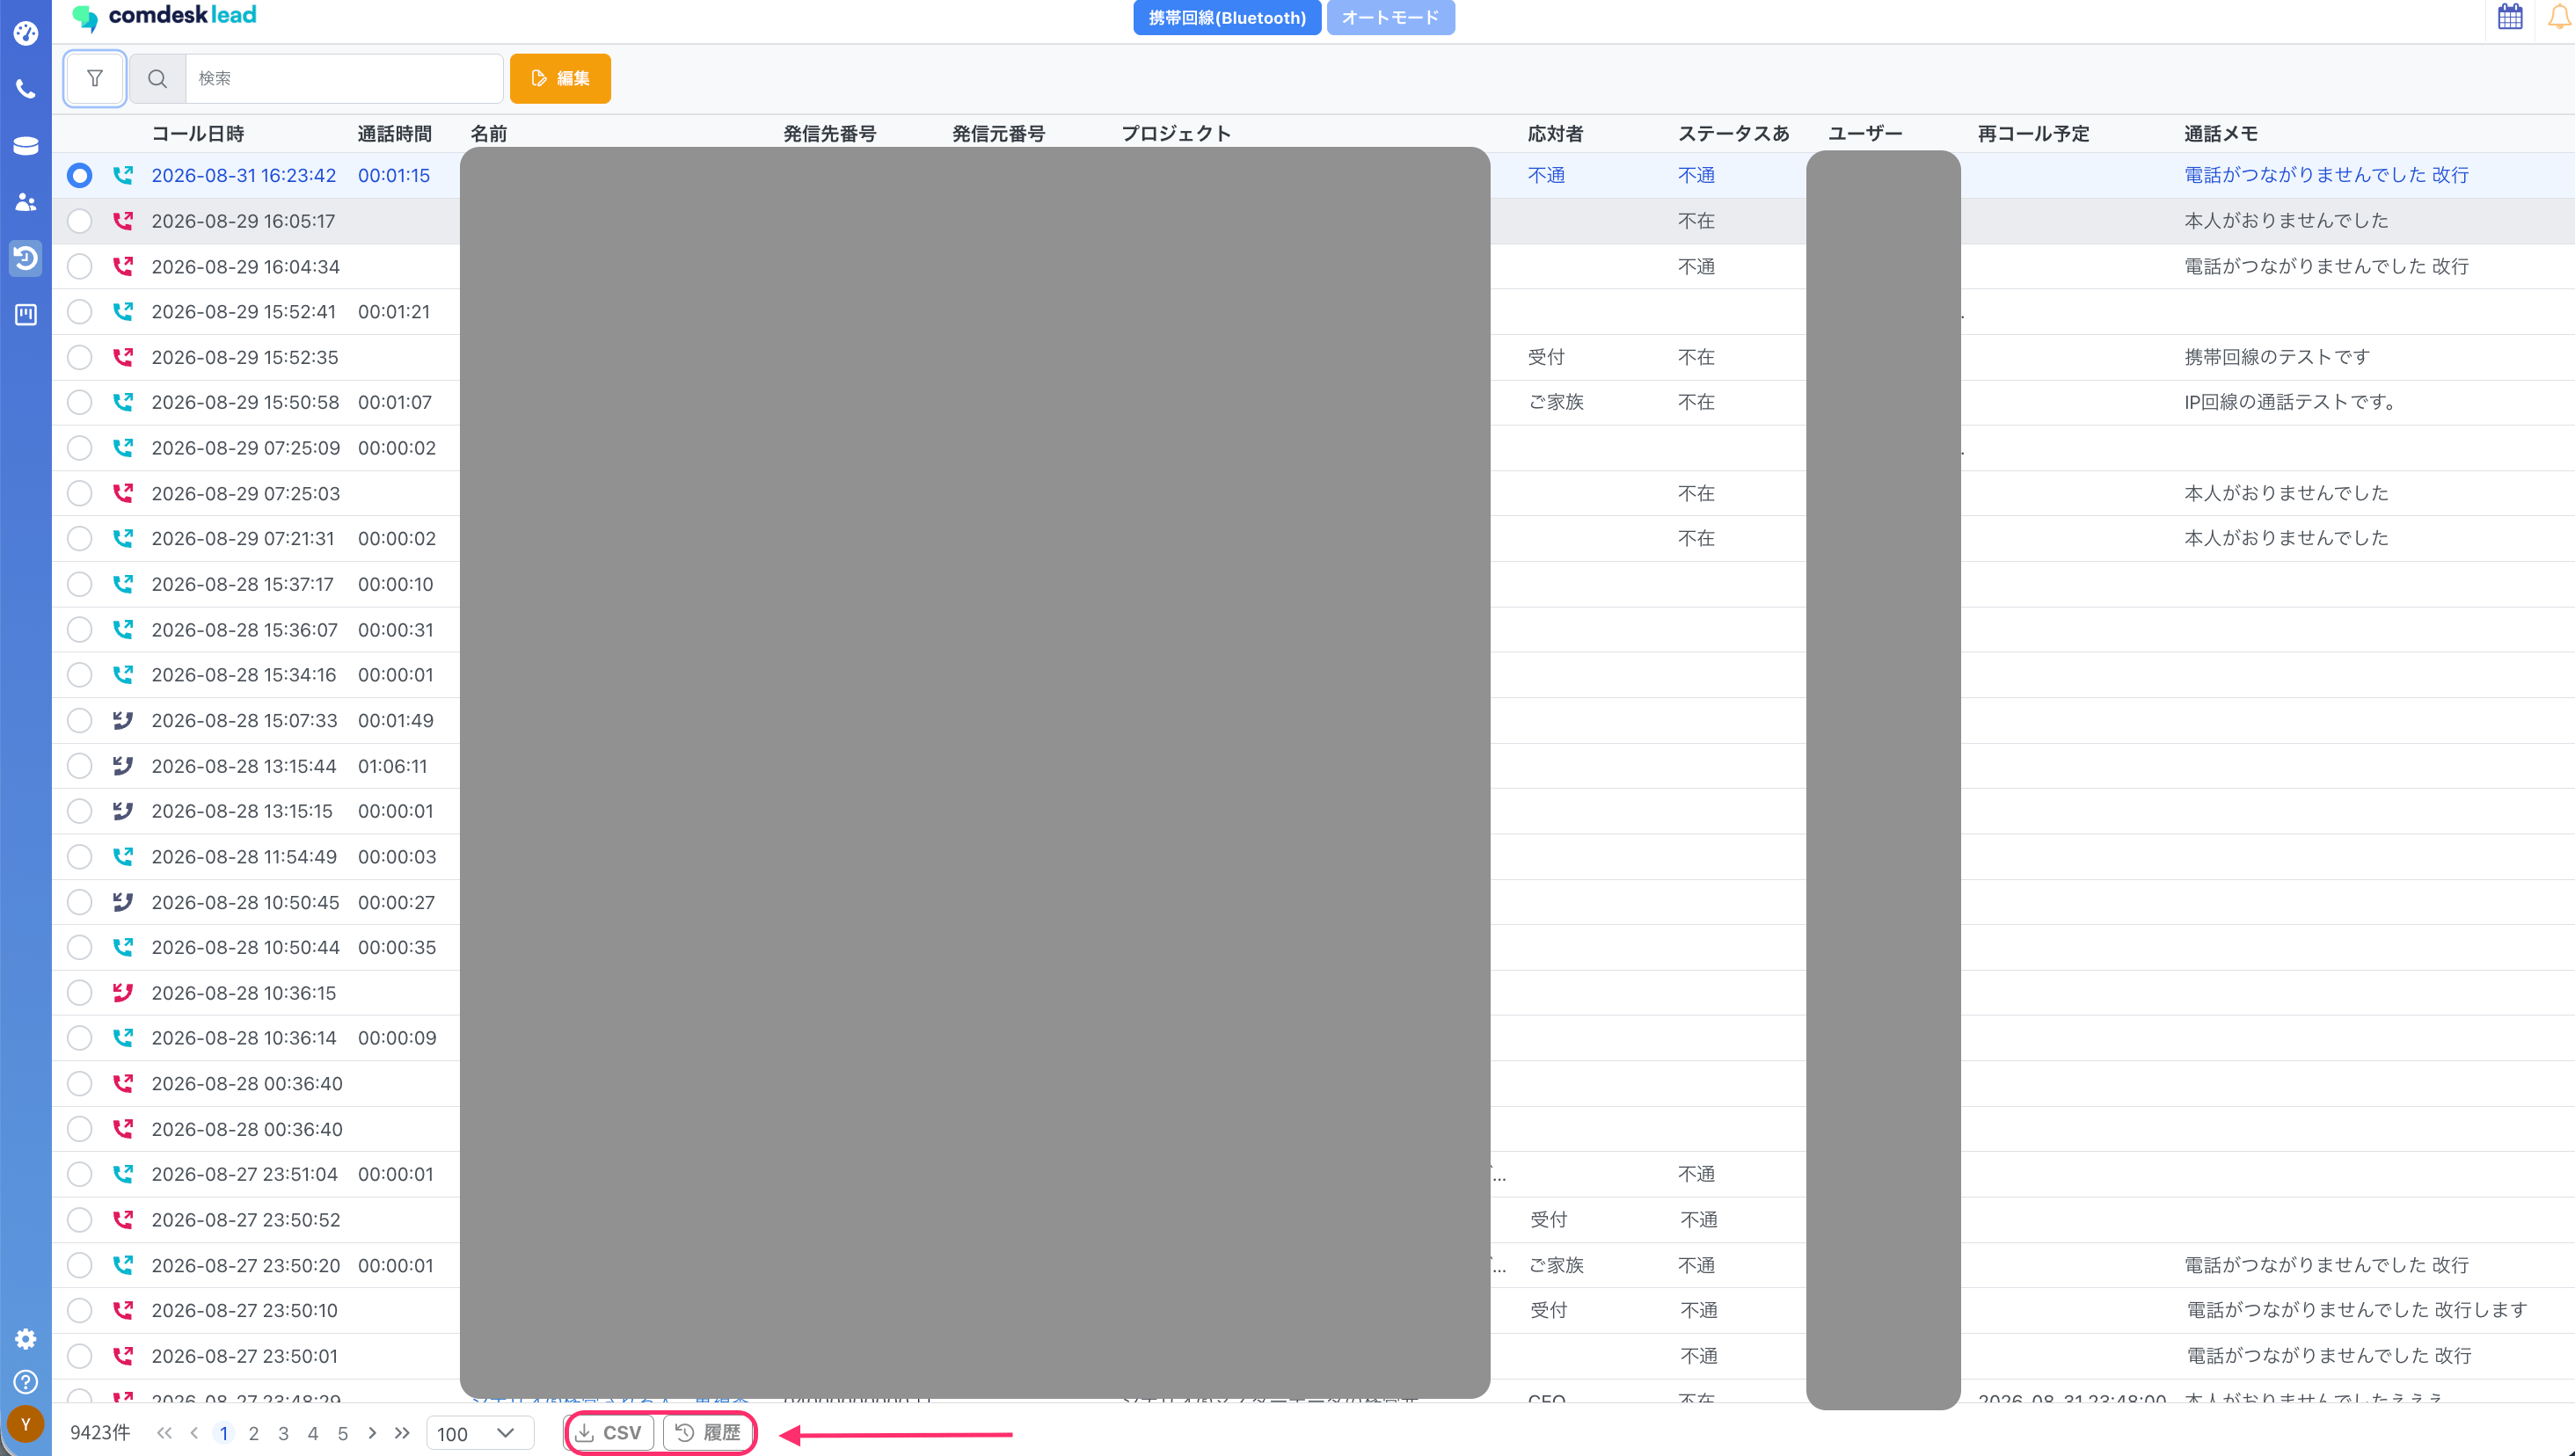Click the comdesk lead logo
The height and width of the screenshot is (1456, 2575).
(x=165, y=16)
